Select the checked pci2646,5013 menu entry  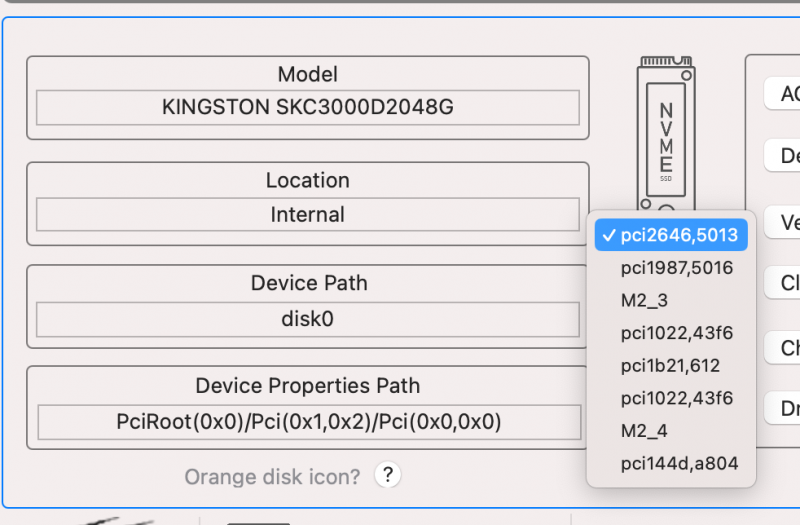[670, 235]
